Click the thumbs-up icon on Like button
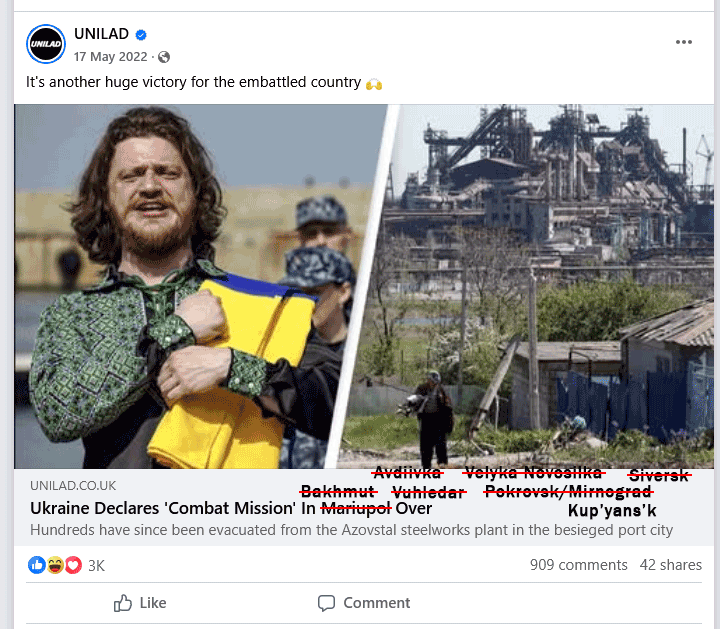Image resolution: width=720 pixels, height=629 pixels. point(123,603)
